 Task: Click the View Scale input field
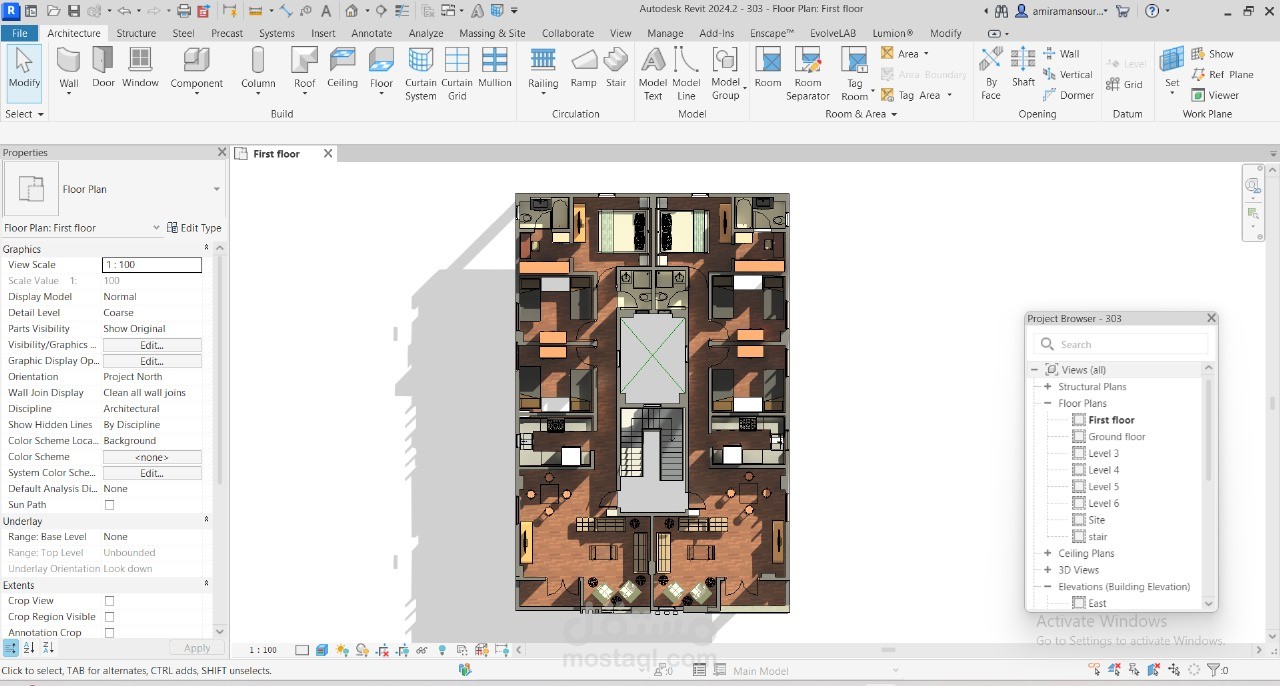point(152,265)
